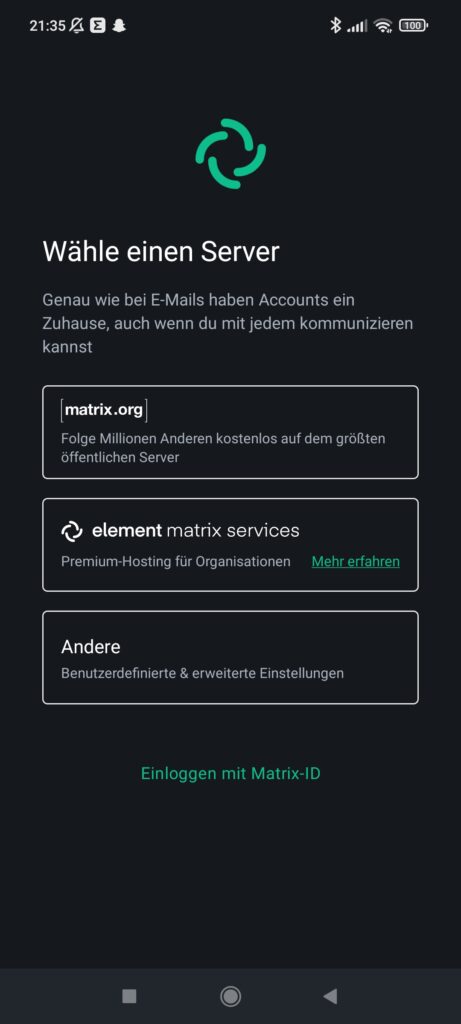Choose element matrix services hosting card
461x1024 pixels.
(230, 545)
